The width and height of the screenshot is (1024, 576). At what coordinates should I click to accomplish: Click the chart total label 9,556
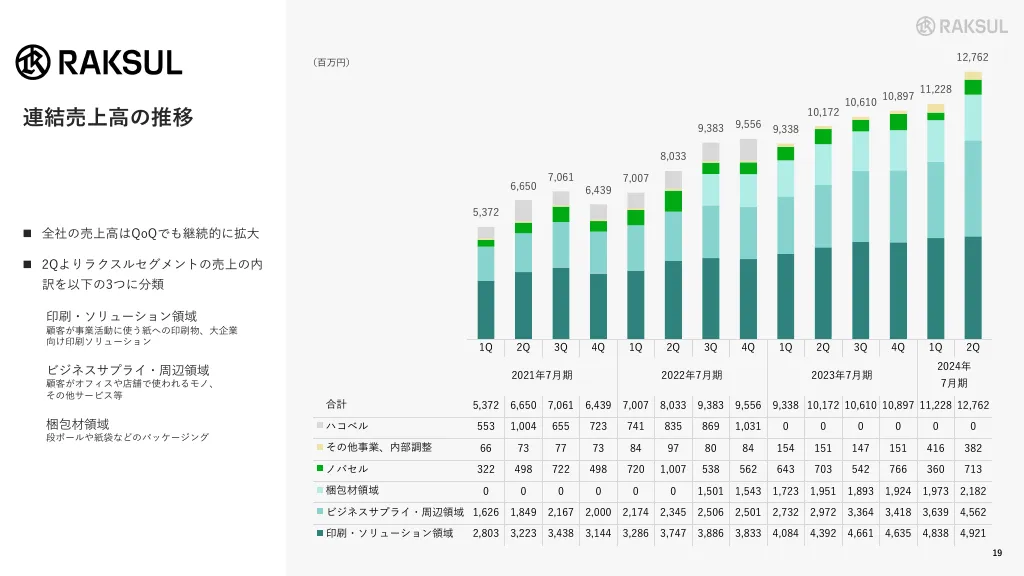(748, 124)
